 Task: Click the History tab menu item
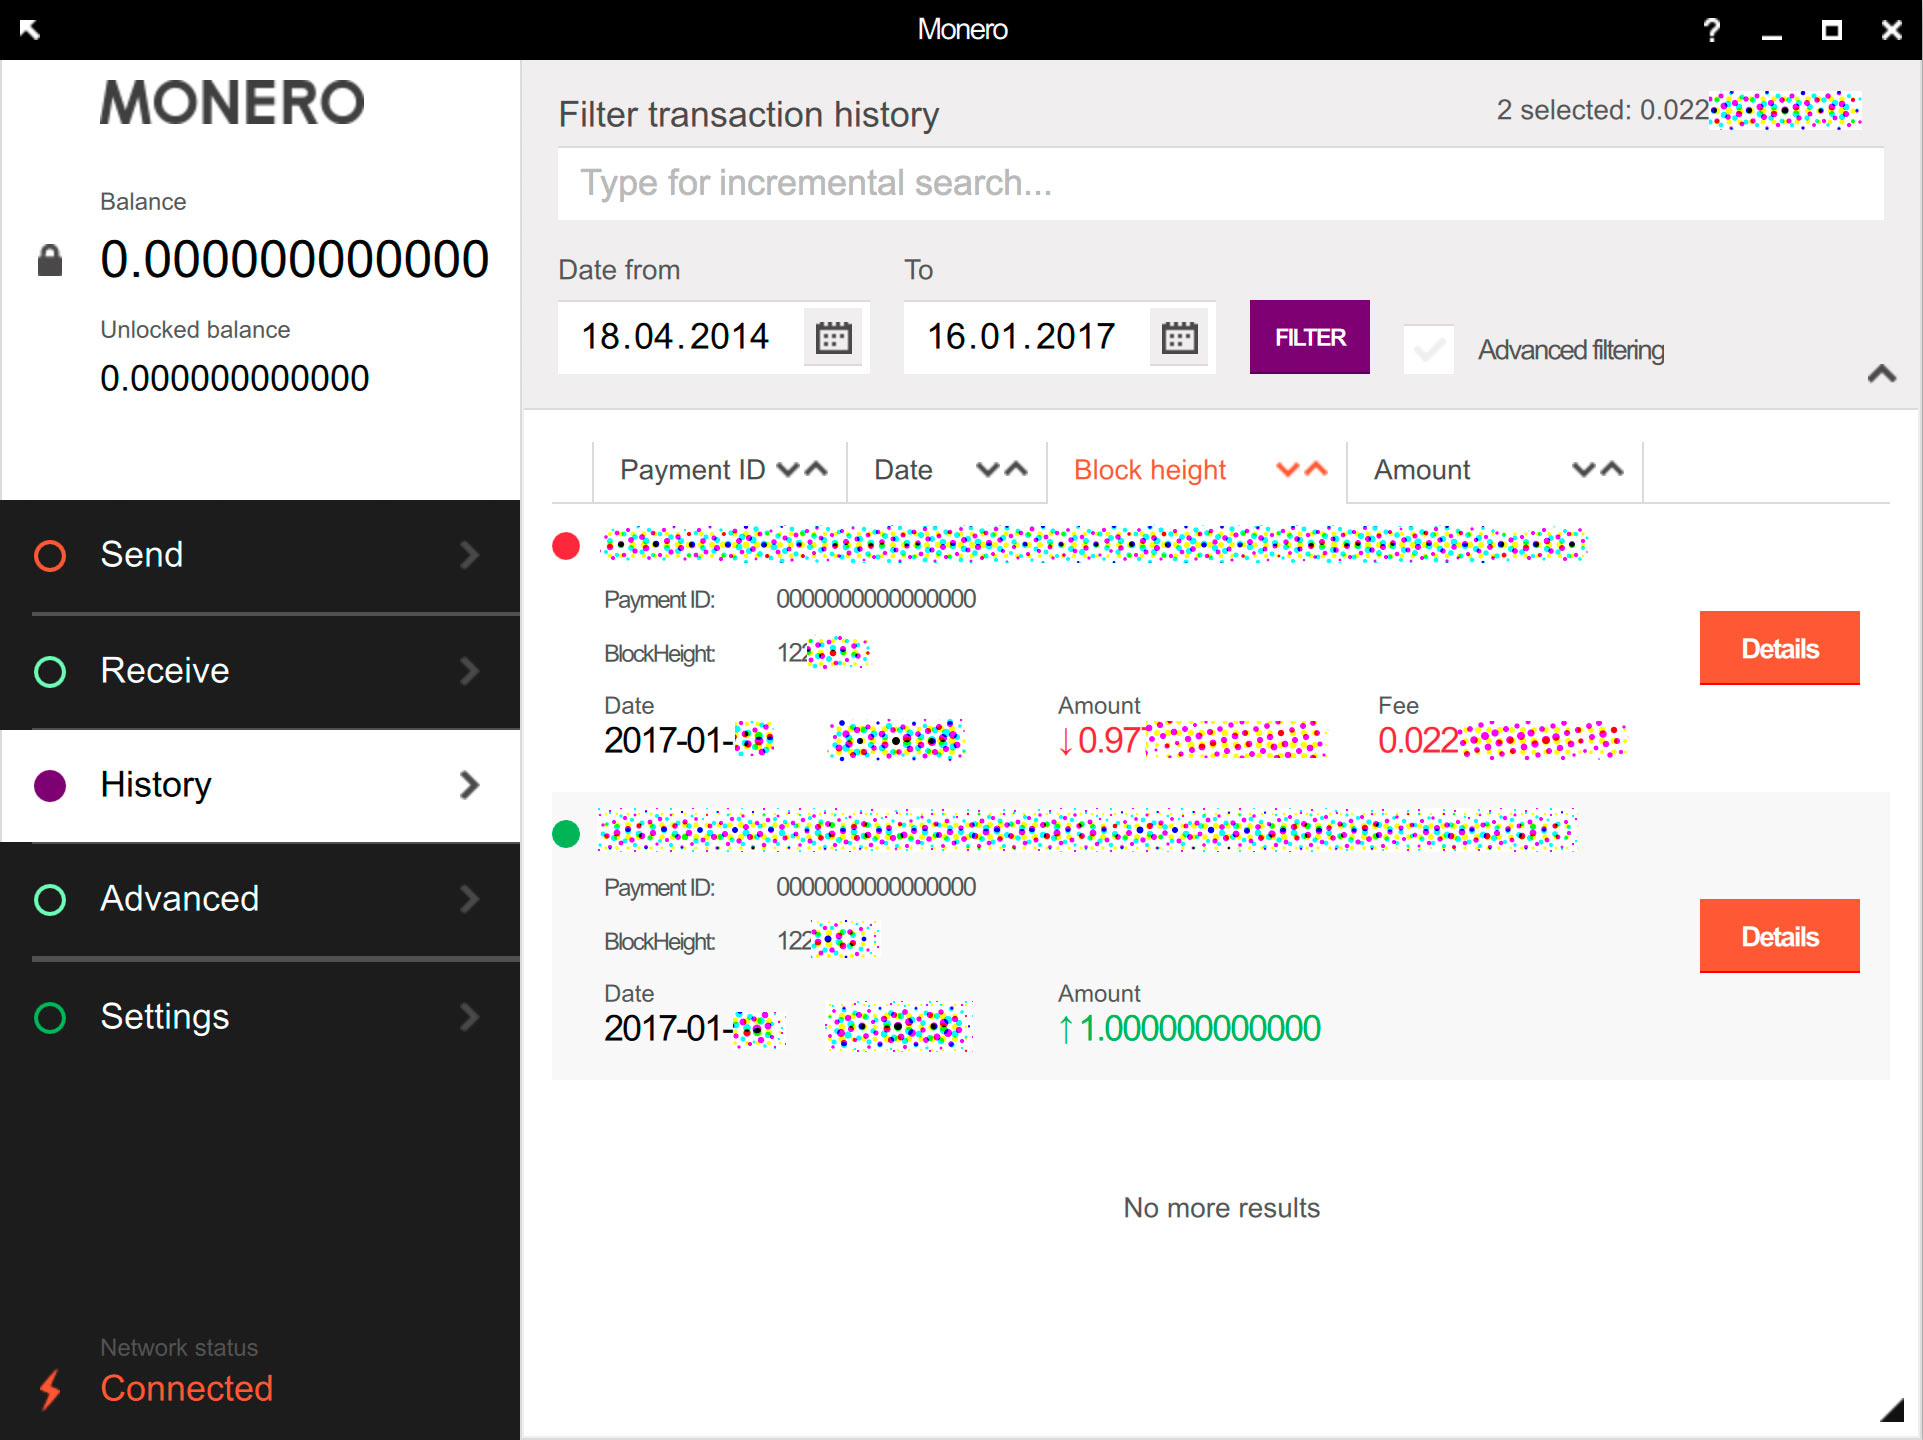coord(259,784)
